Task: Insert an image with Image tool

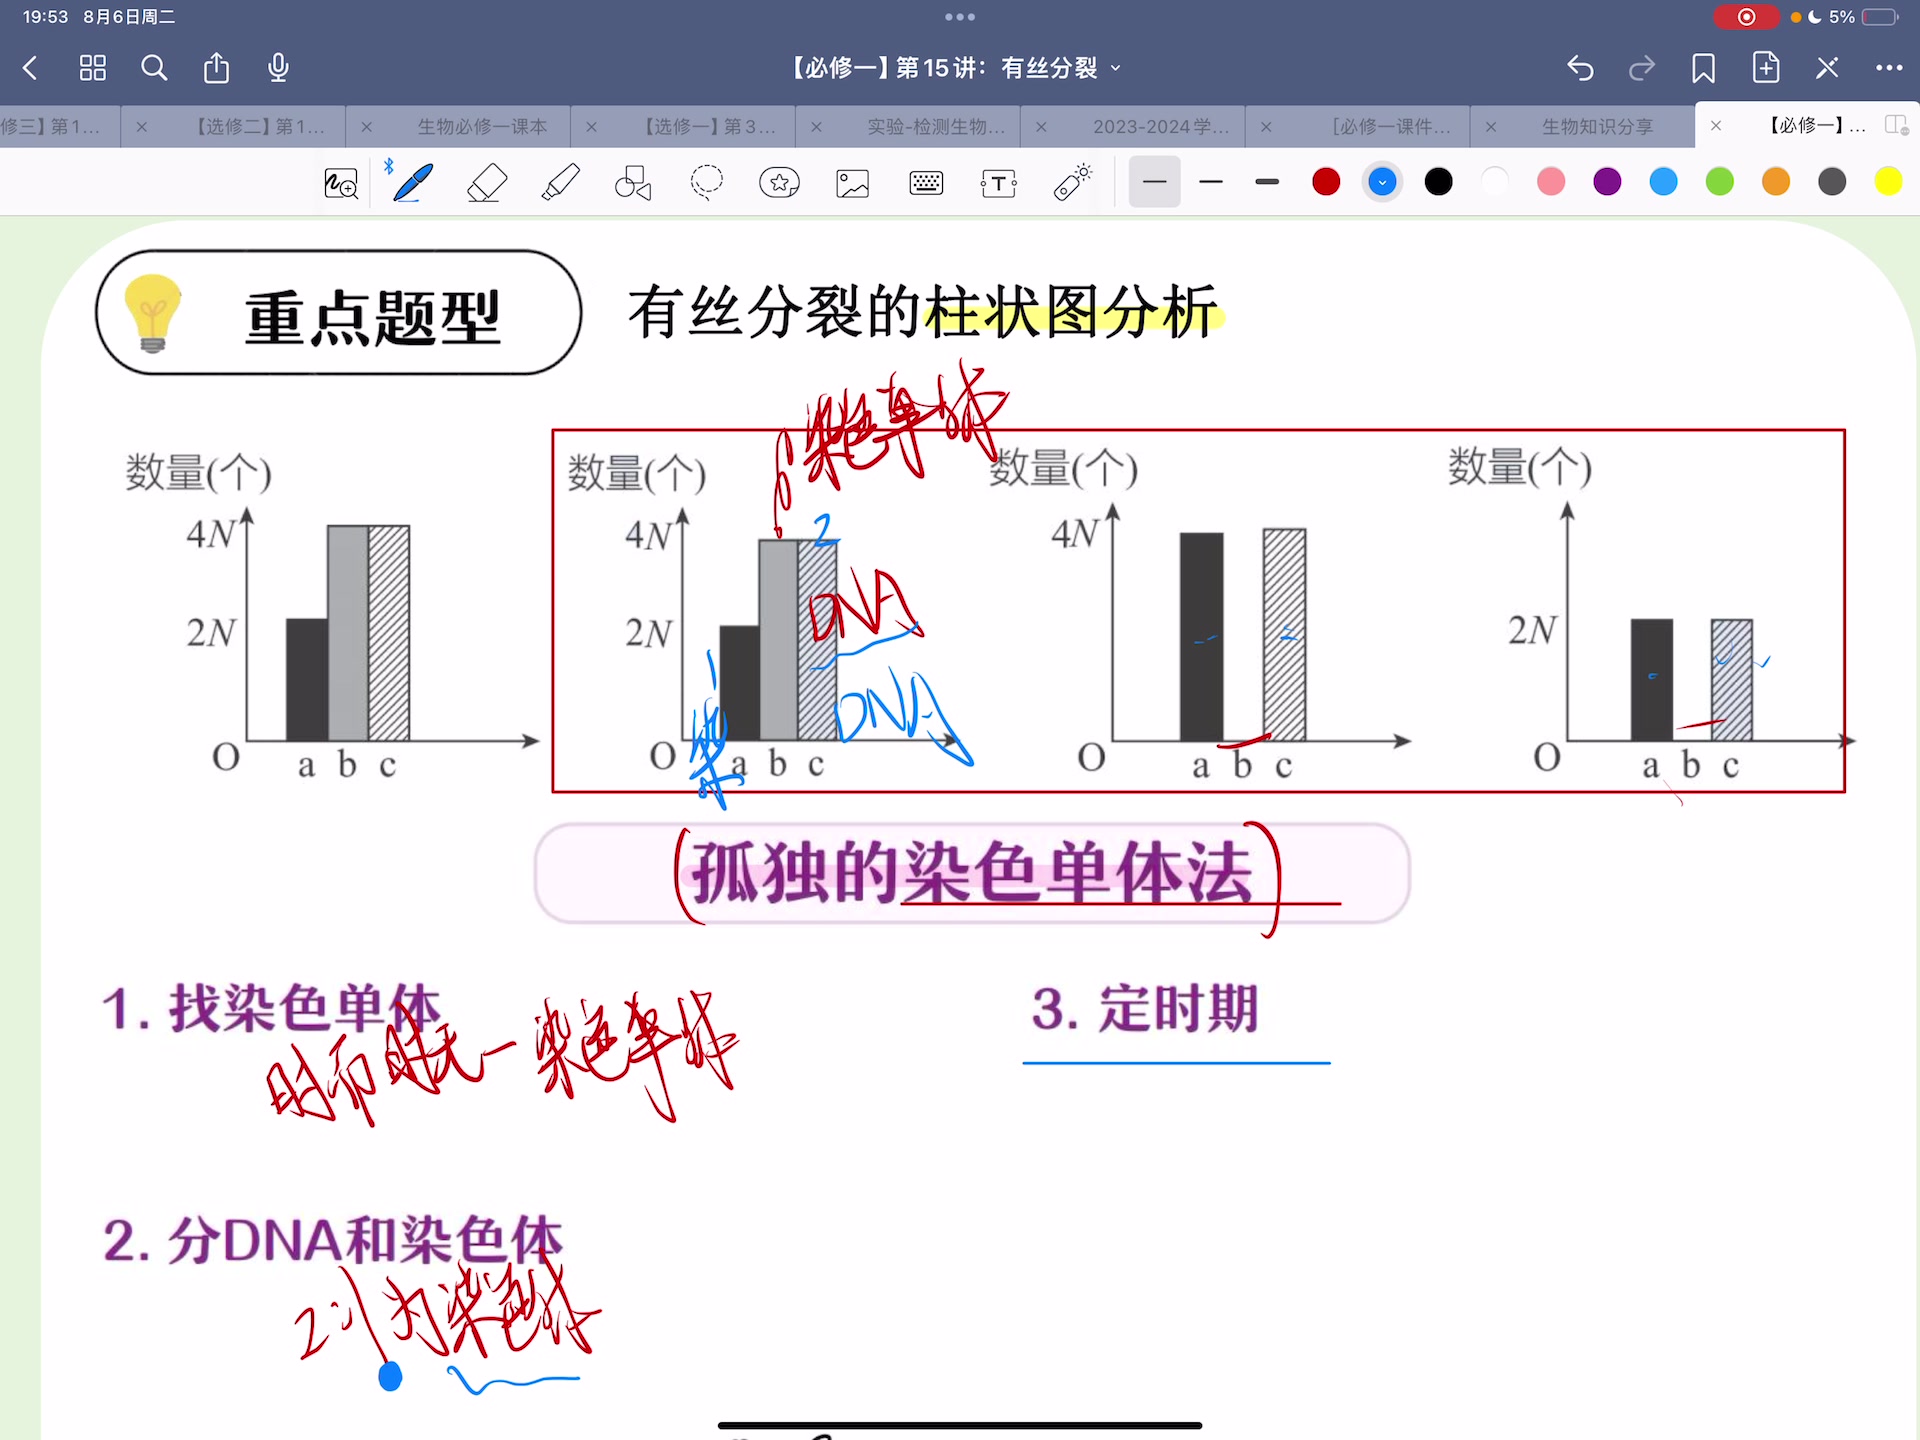Action: (853, 183)
